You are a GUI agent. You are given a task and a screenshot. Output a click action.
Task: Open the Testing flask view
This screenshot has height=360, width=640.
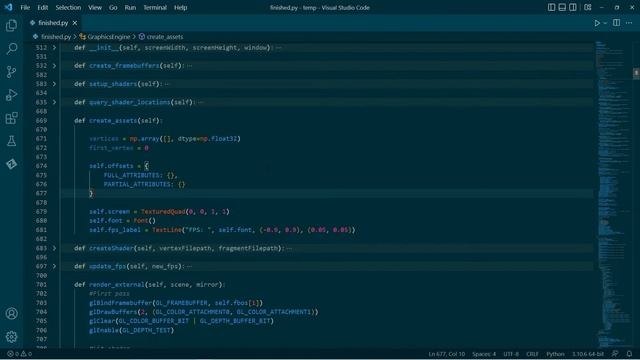[x=11, y=141]
